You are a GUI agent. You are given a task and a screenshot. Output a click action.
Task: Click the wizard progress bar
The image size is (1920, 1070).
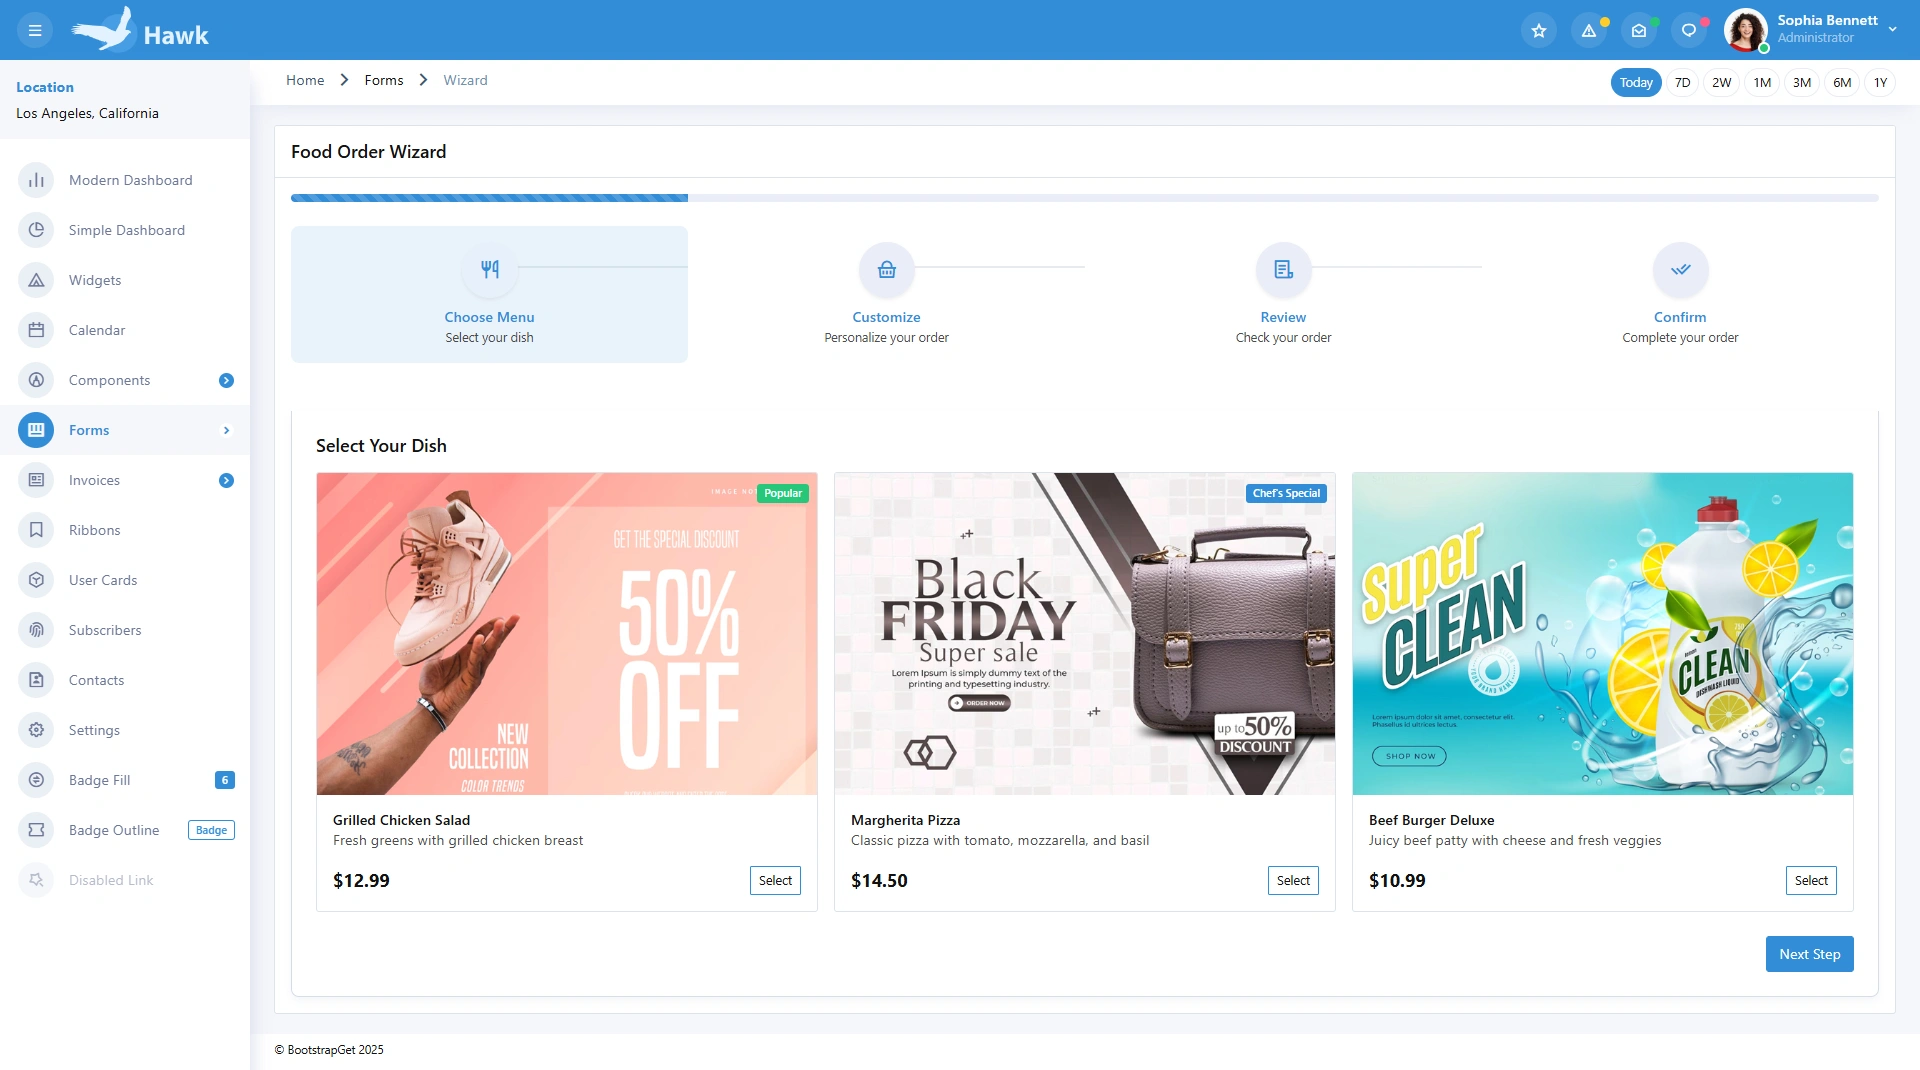1084,198
